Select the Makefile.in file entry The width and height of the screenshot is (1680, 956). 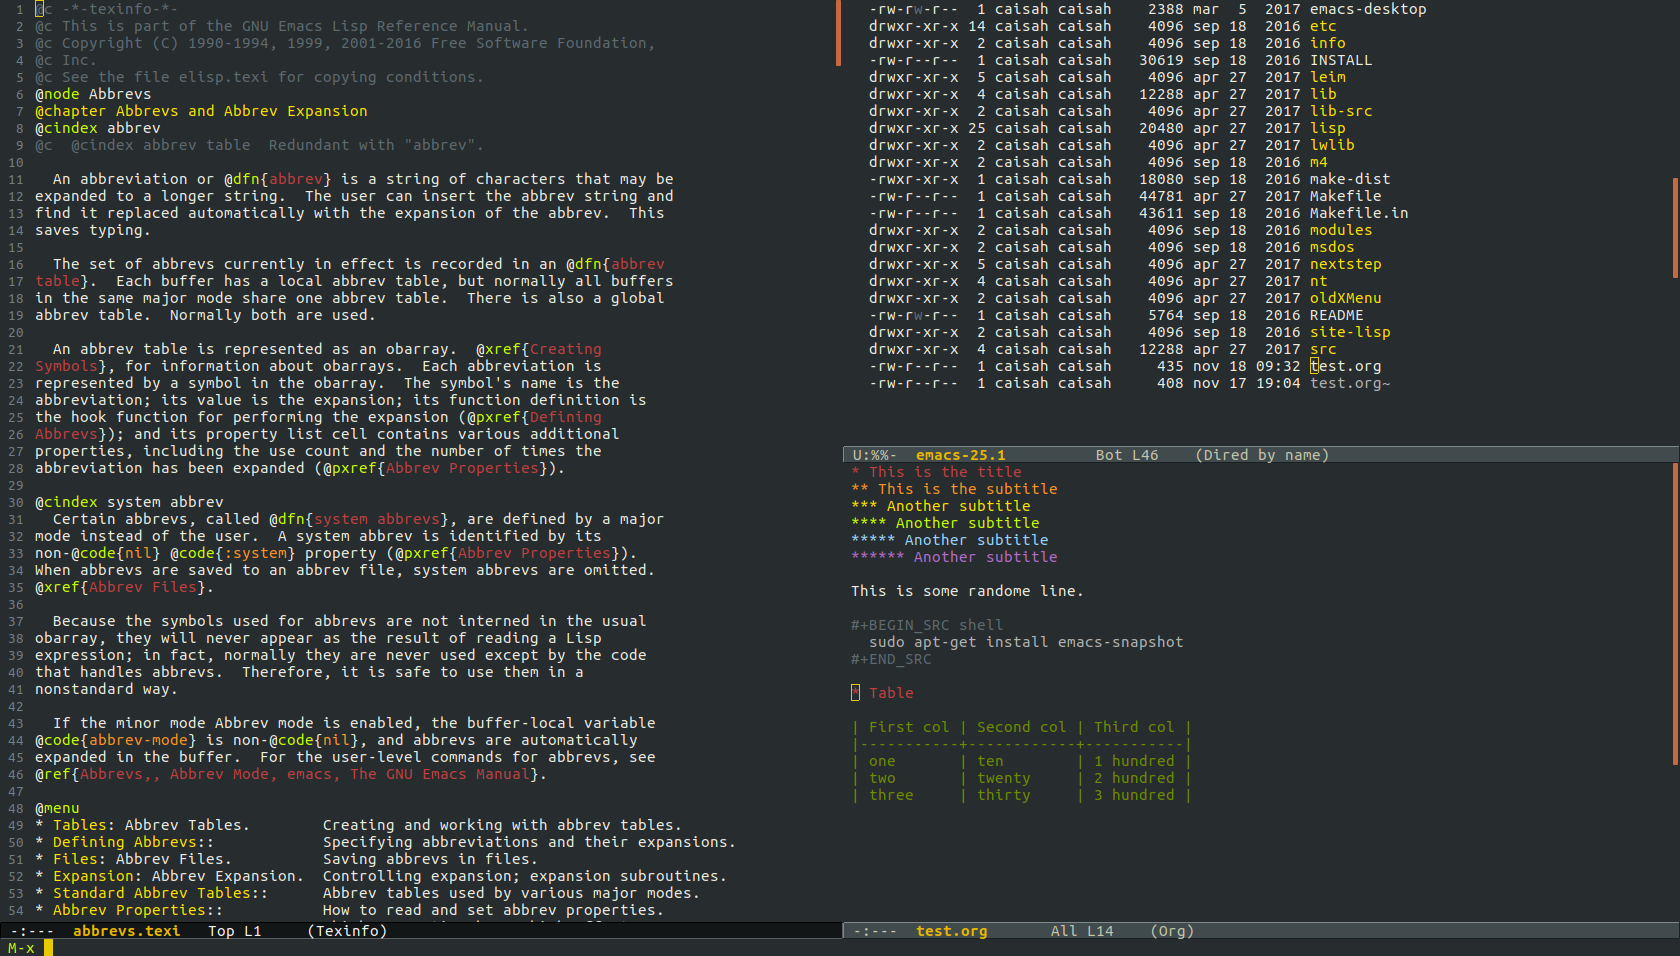(1359, 213)
